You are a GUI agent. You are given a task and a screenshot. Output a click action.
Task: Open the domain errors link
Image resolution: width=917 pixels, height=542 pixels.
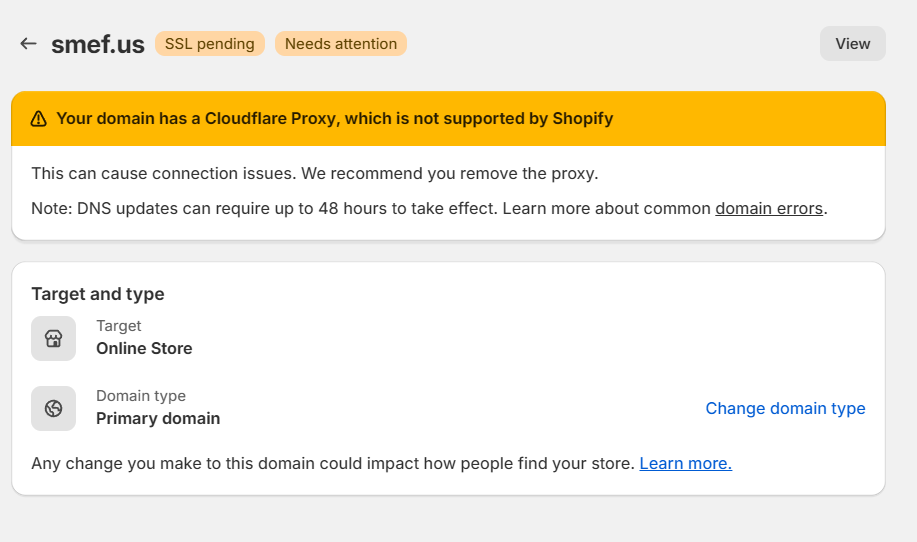(x=769, y=208)
